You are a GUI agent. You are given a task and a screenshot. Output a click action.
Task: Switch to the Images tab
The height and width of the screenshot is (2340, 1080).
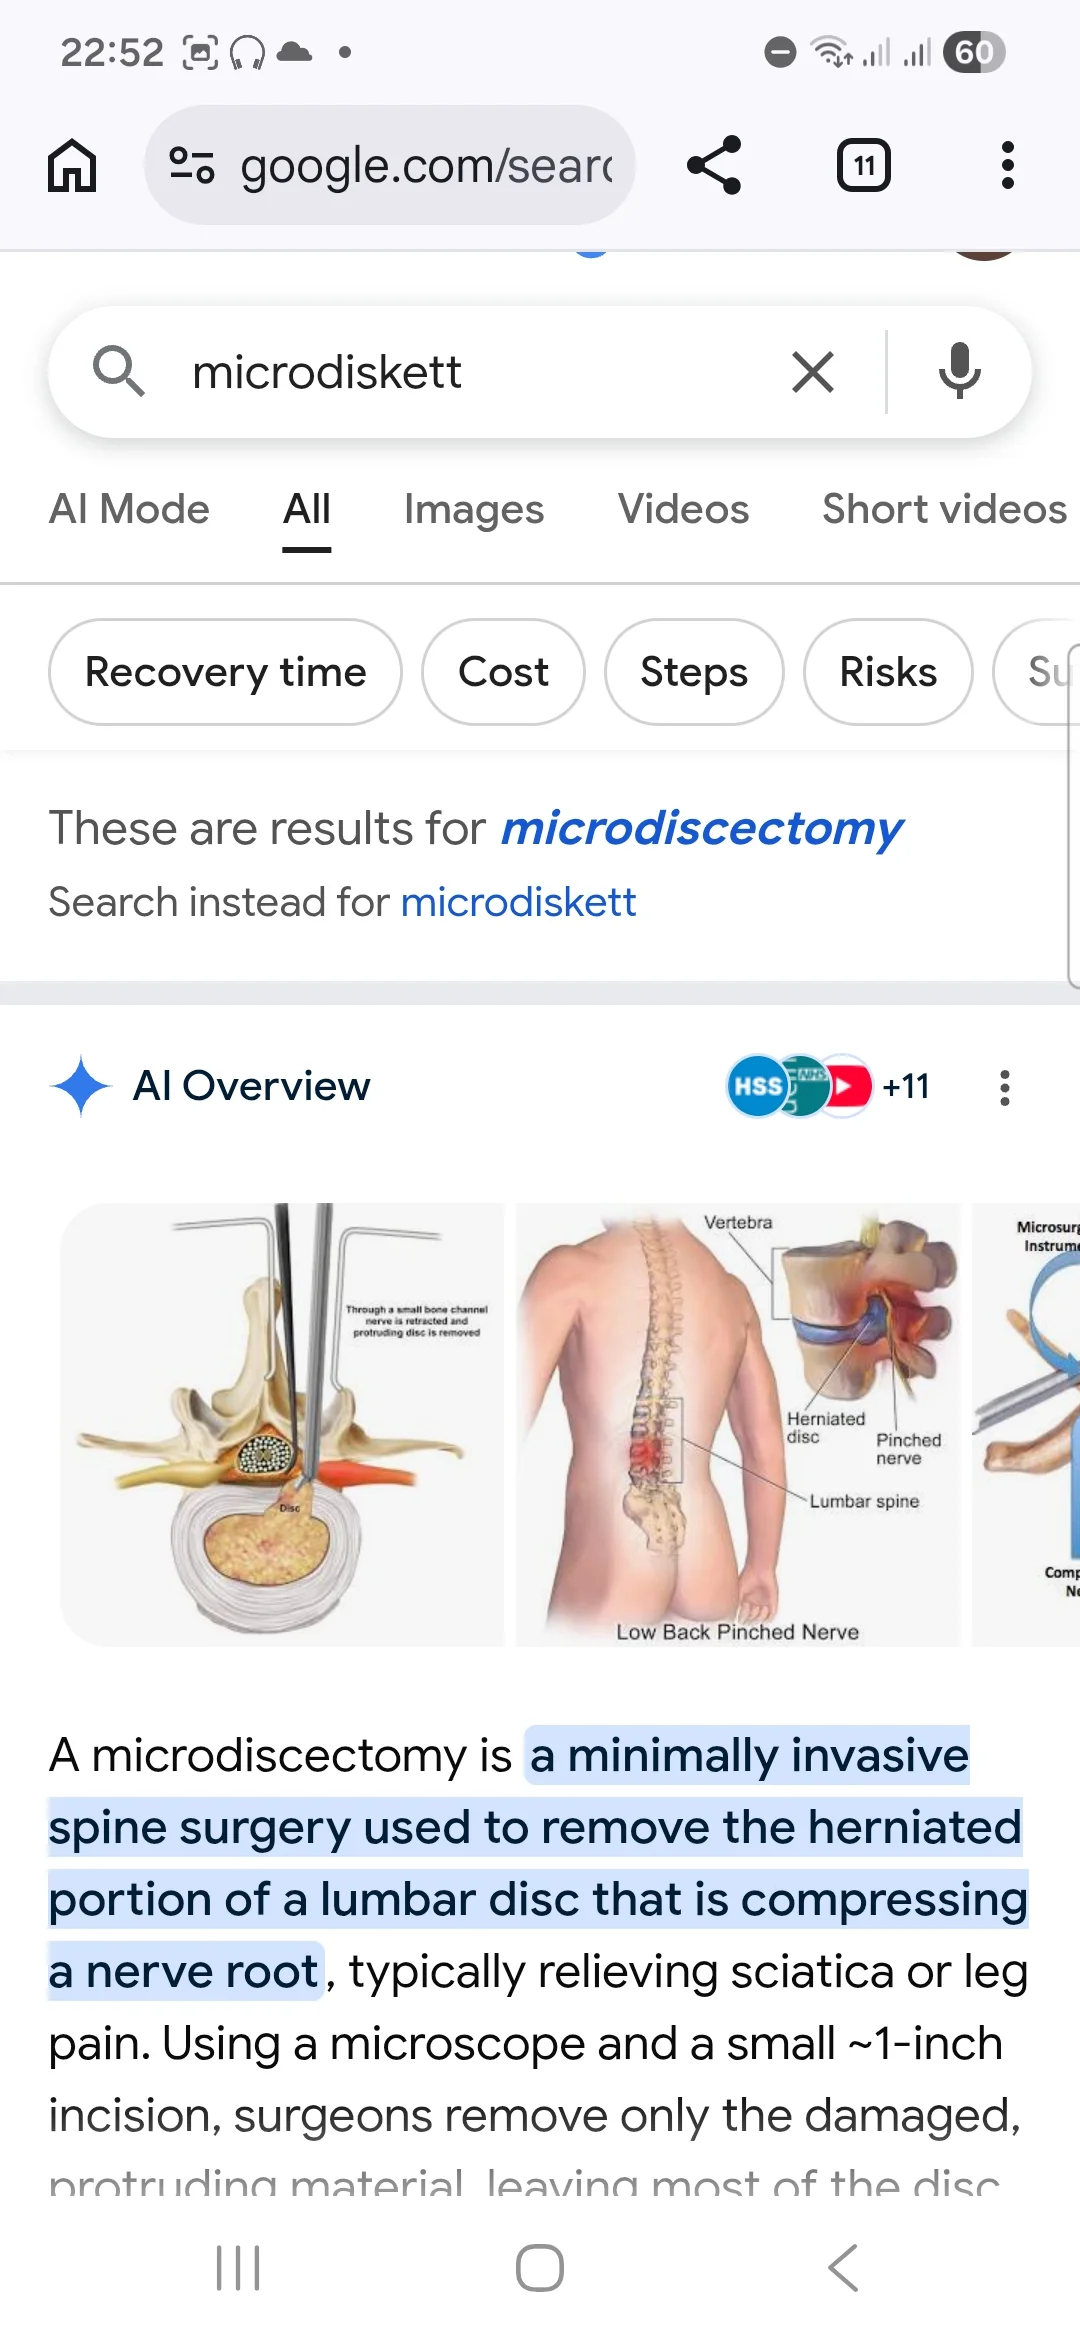(x=474, y=509)
